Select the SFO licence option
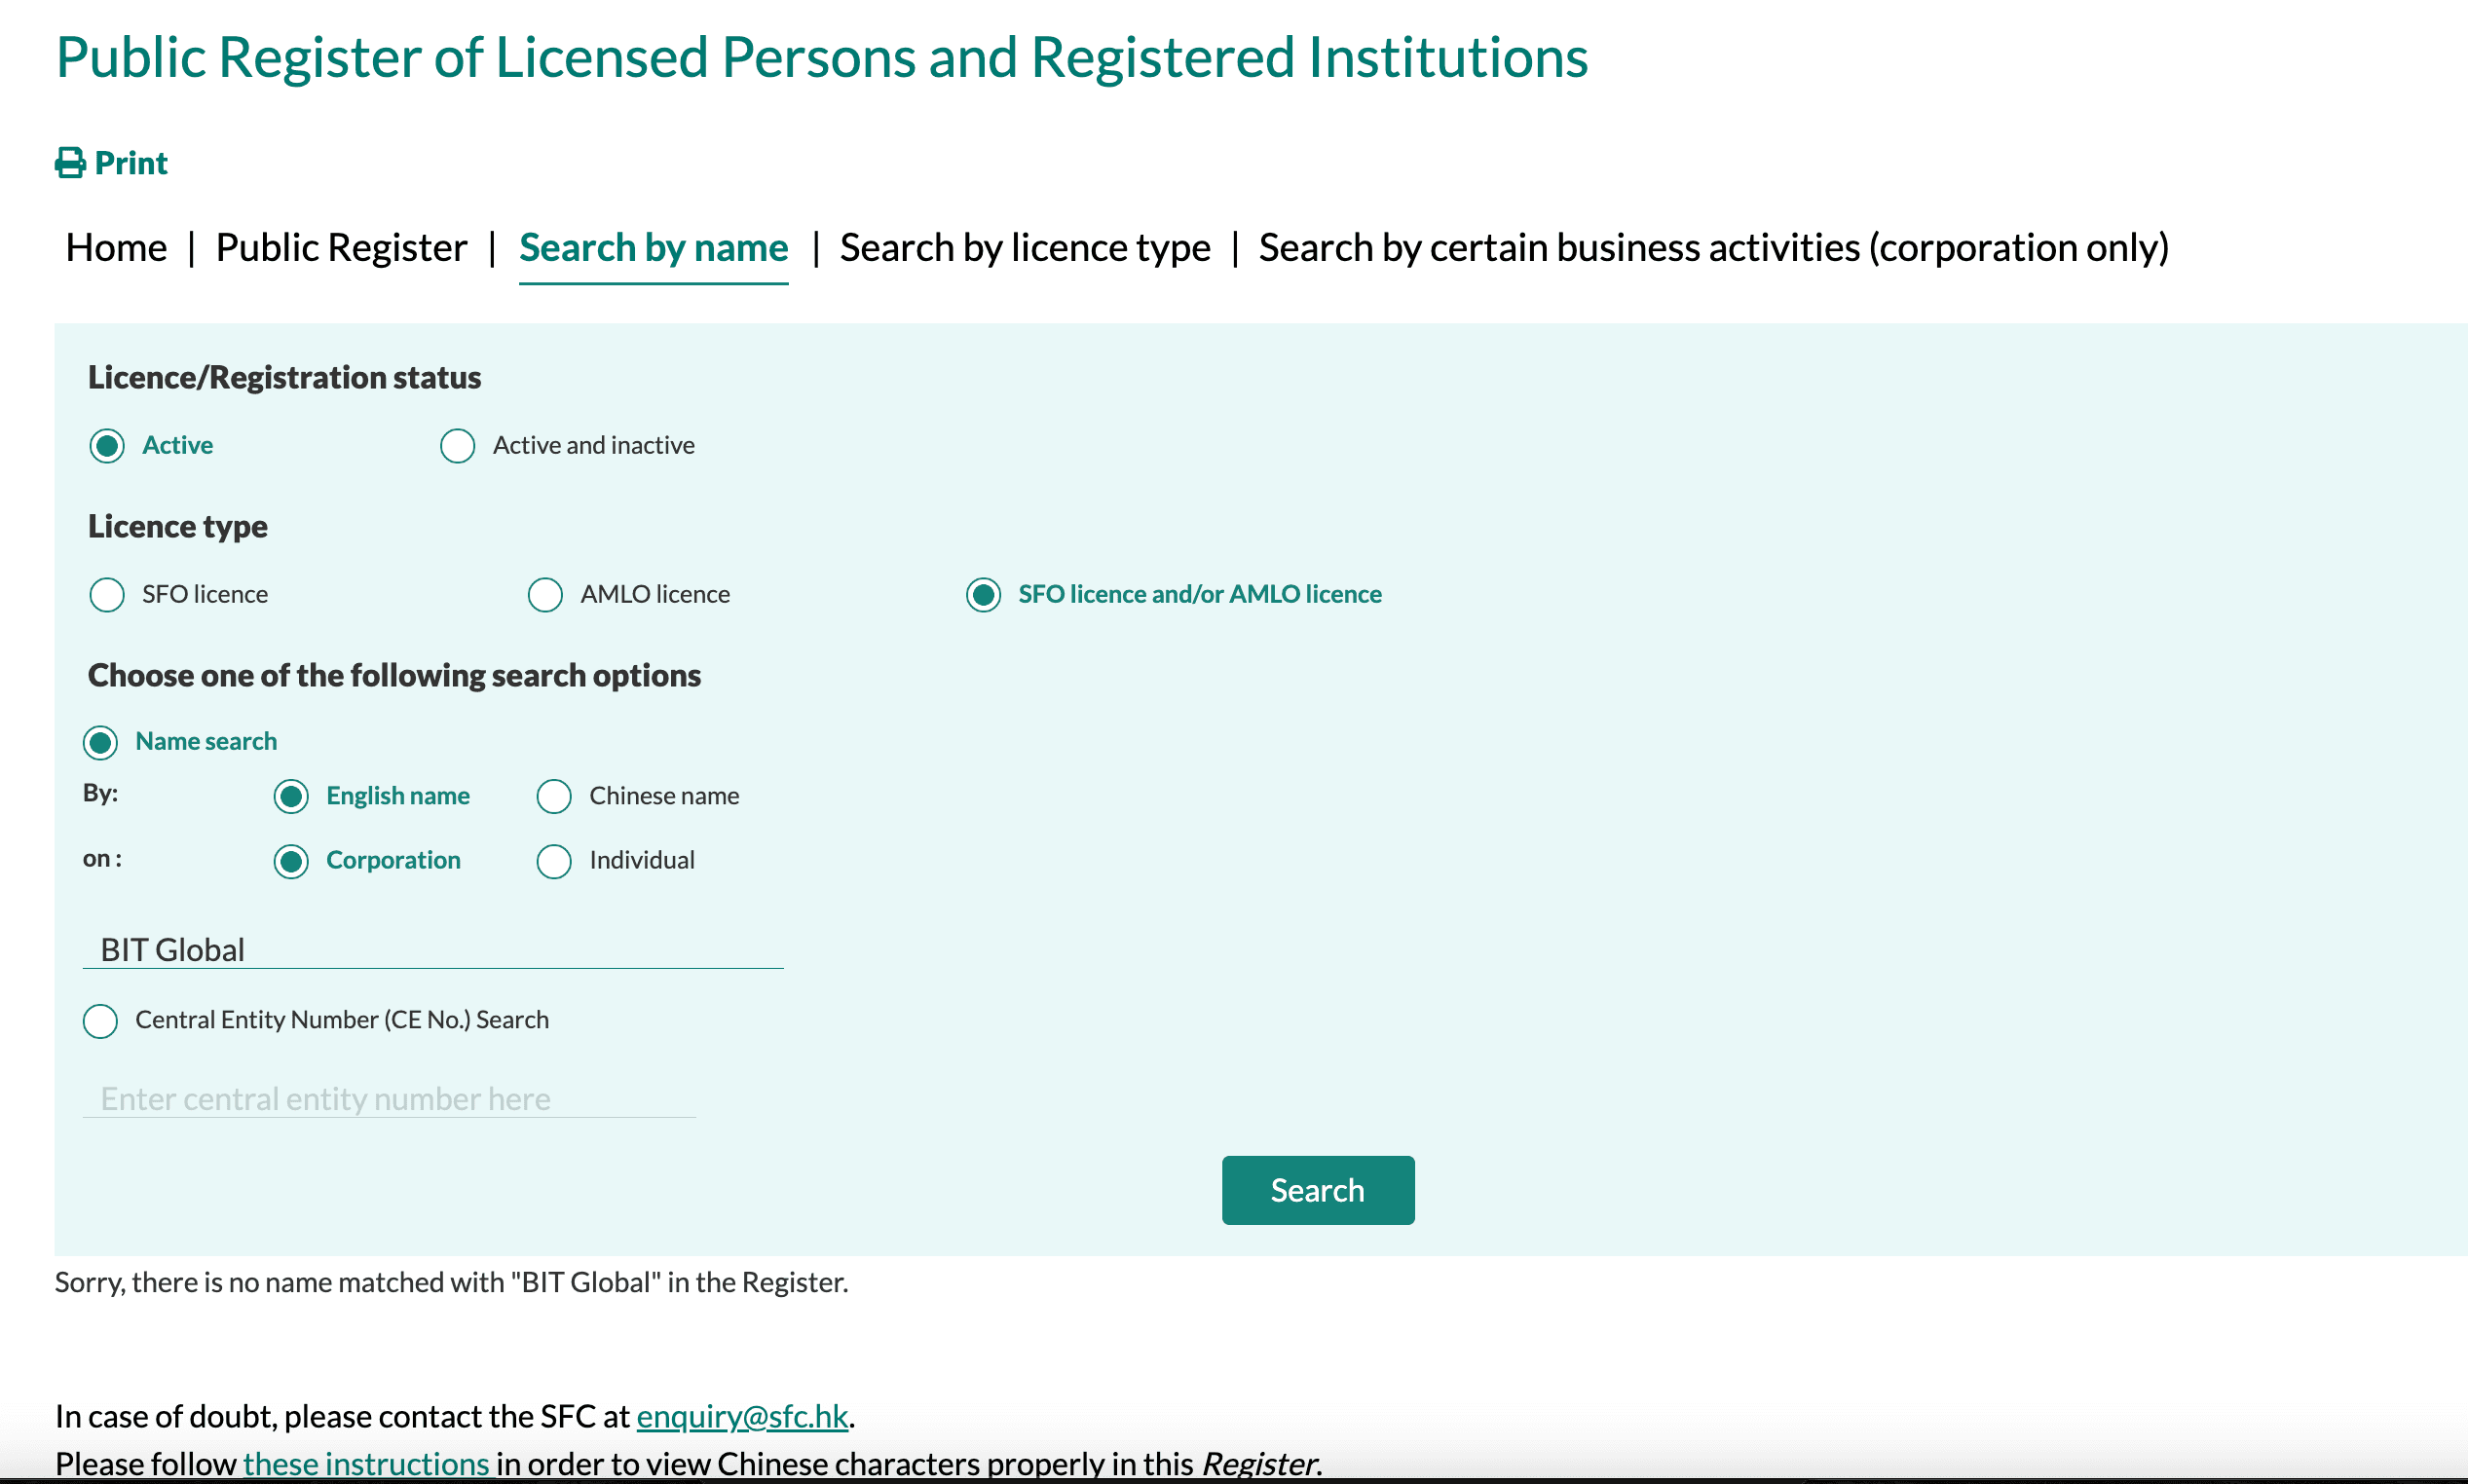 point(107,595)
